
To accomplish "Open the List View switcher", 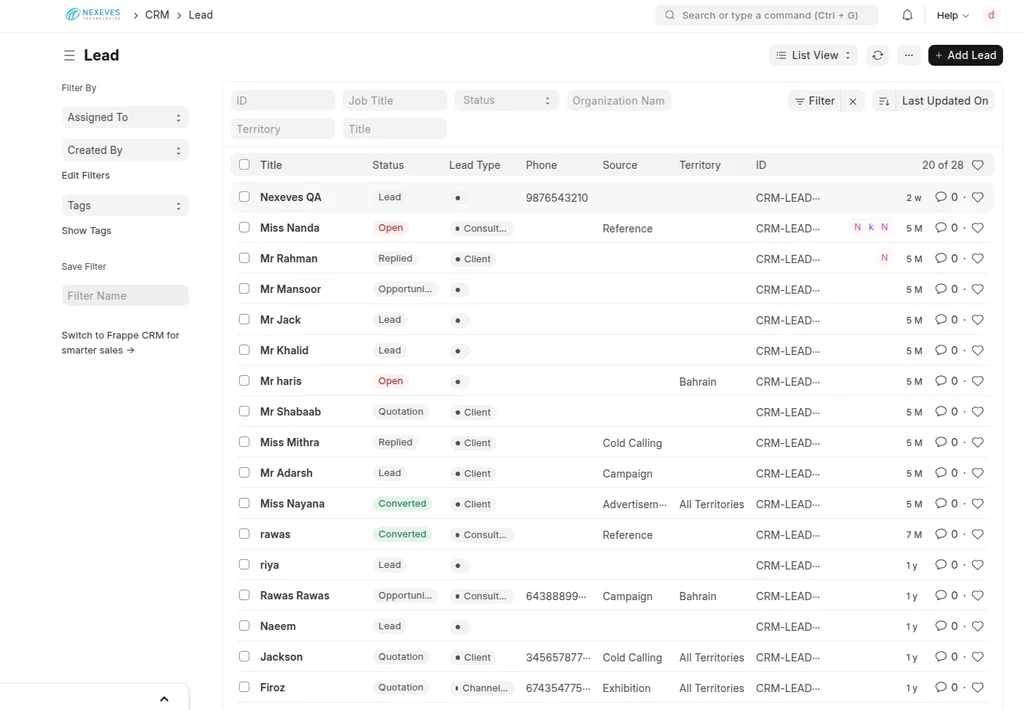I will coord(813,56).
